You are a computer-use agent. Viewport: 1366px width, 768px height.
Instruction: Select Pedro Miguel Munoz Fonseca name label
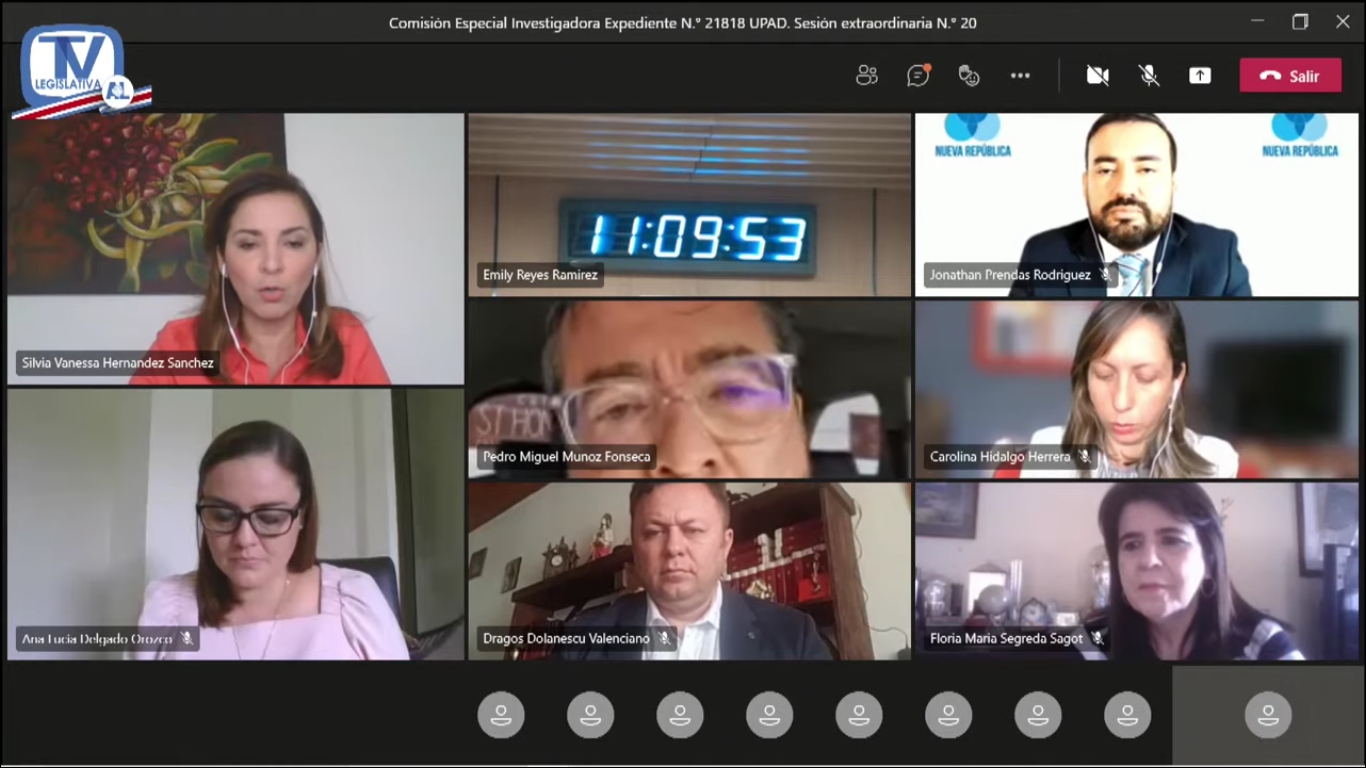(567, 457)
